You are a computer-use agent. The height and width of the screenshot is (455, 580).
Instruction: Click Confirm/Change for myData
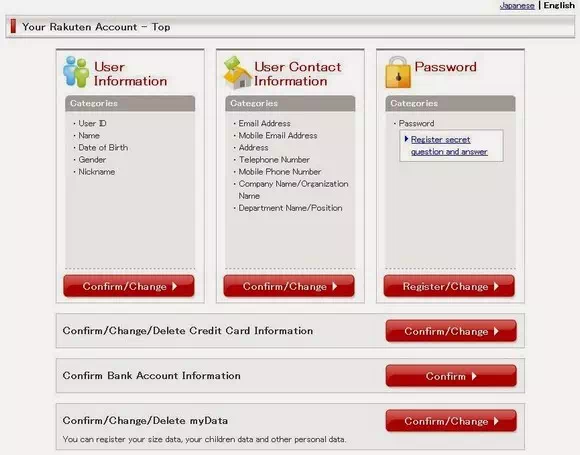(451, 421)
